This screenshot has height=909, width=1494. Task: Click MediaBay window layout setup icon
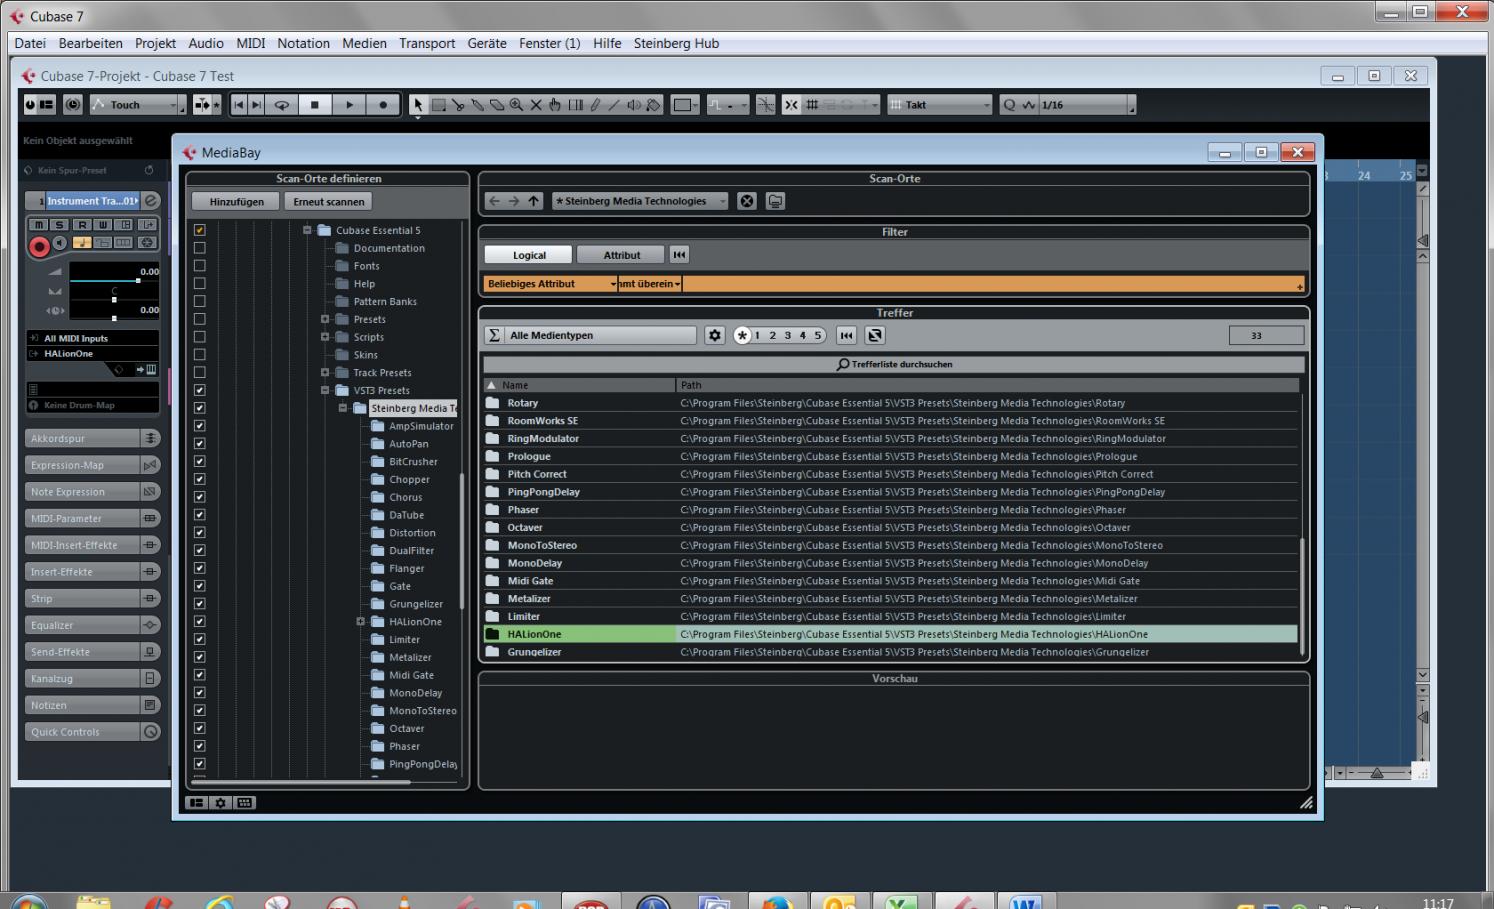click(197, 803)
